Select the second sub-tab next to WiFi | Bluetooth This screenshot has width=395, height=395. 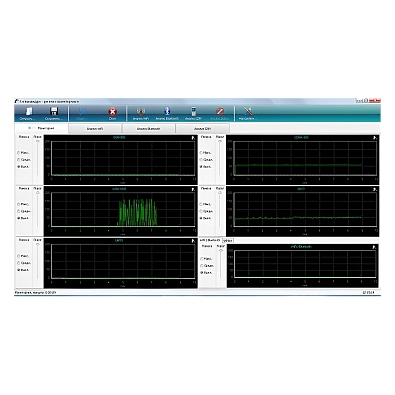coord(228,240)
